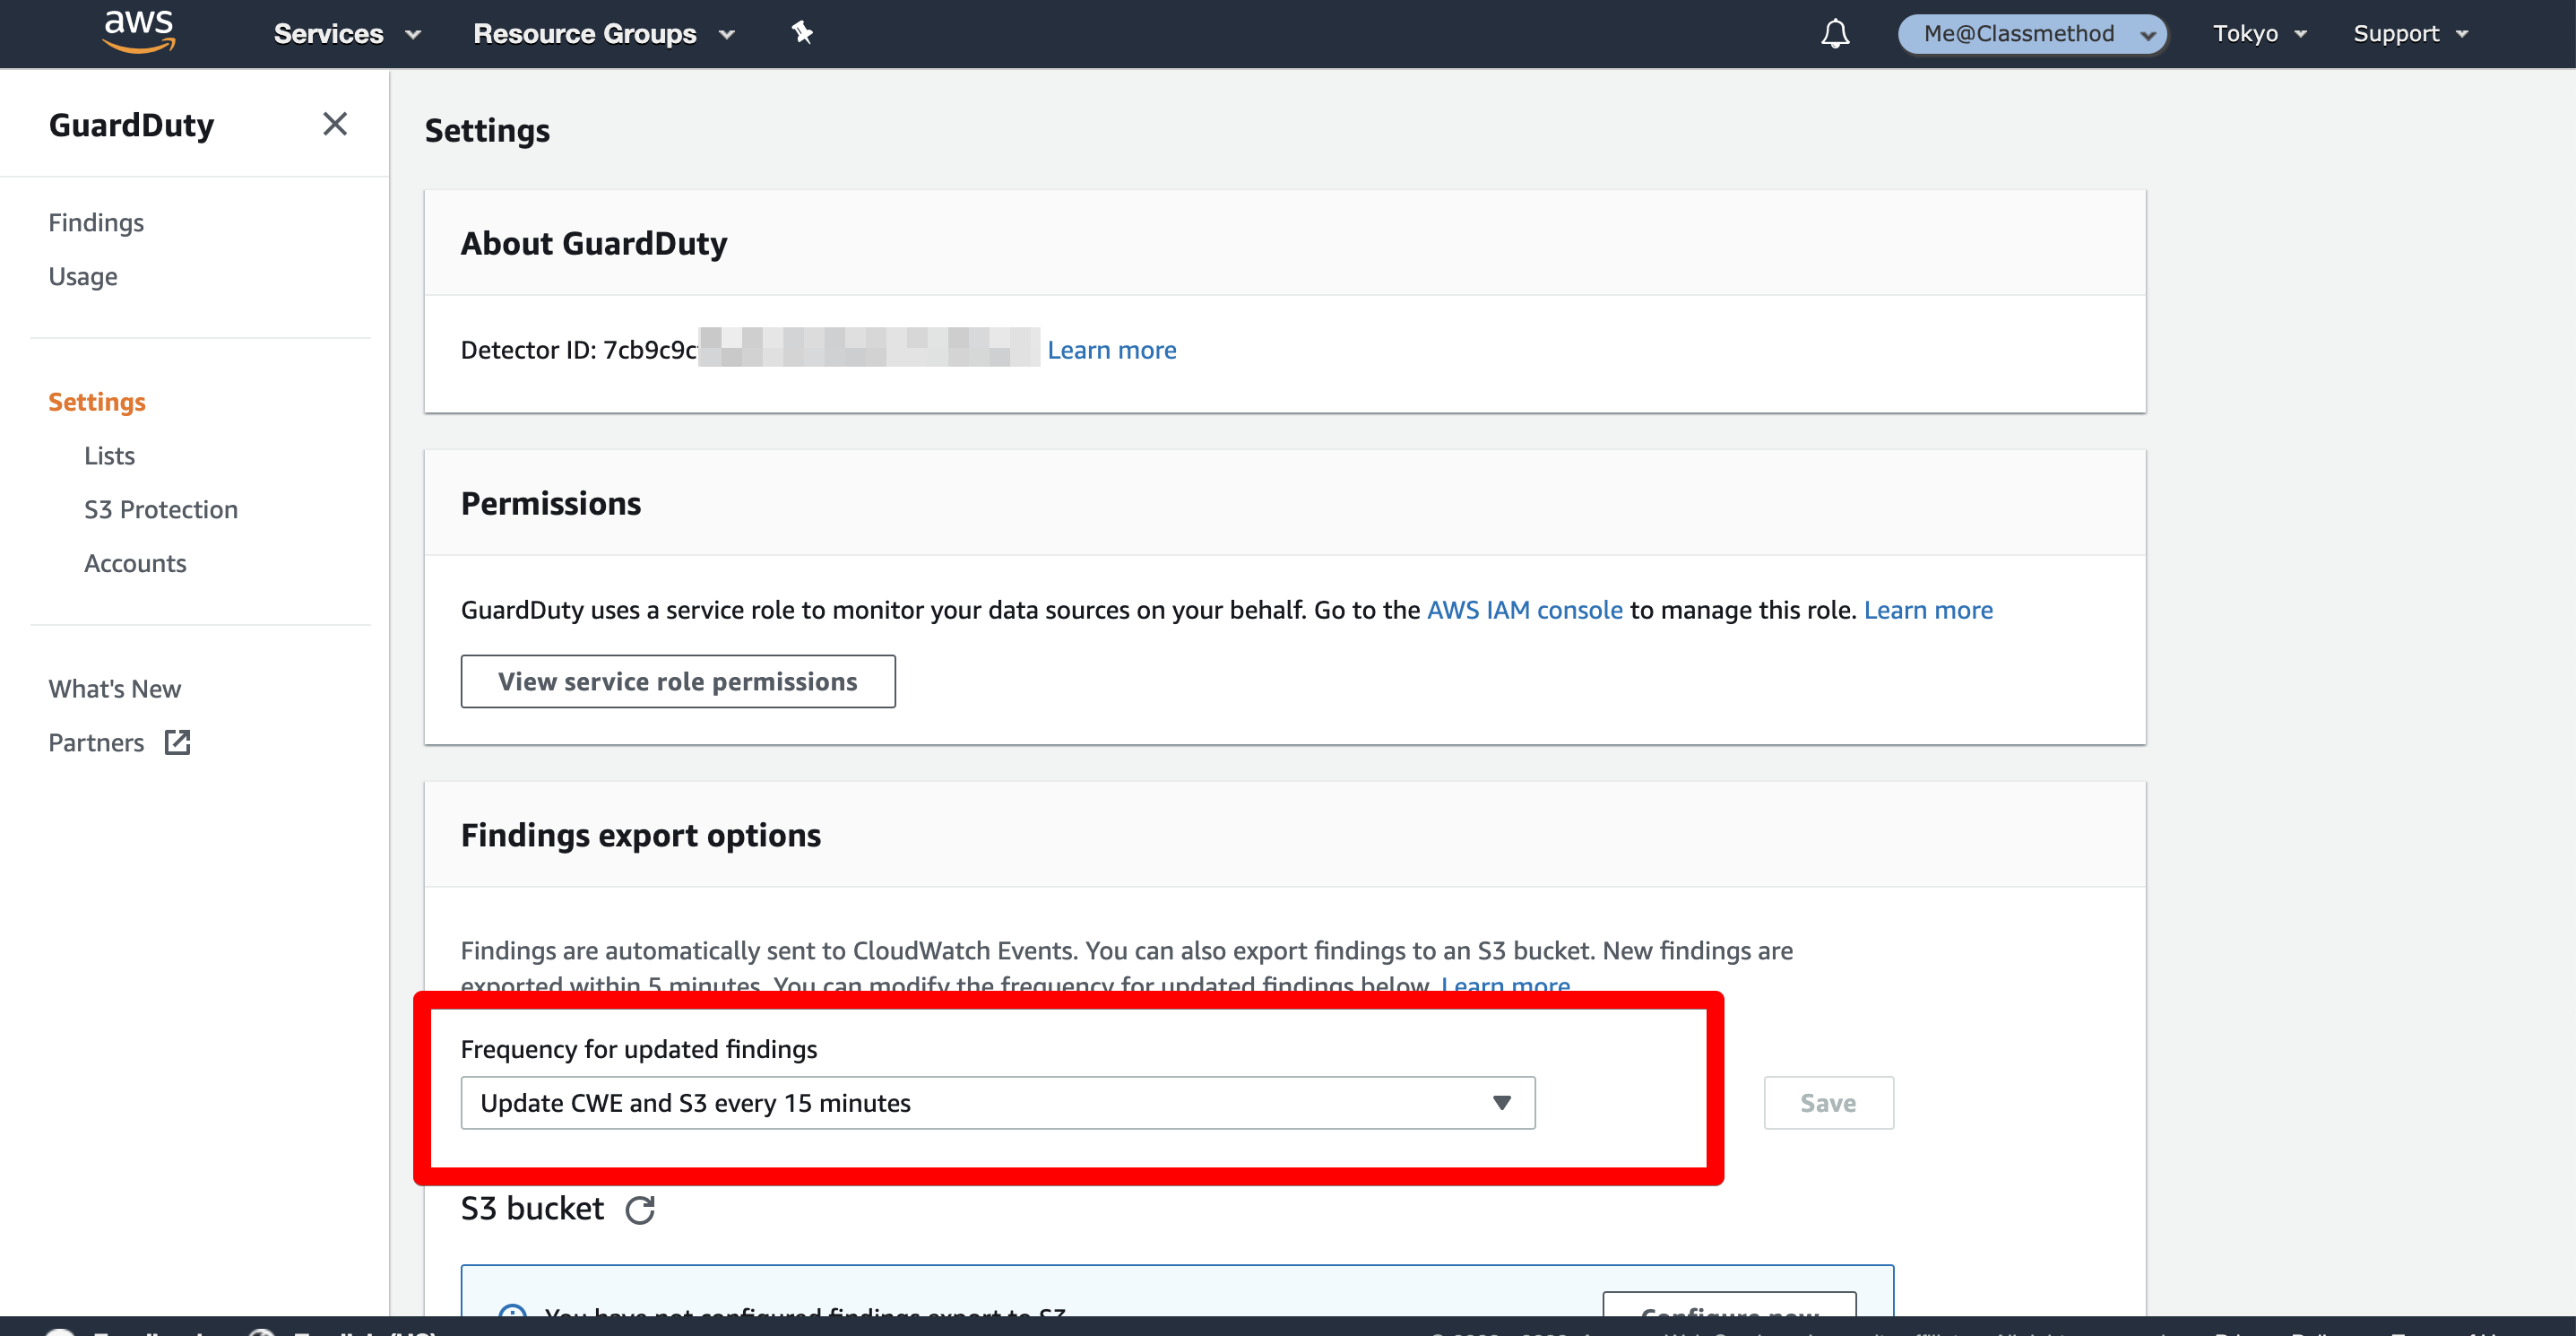
Task: Click Learn more in Permissions section
Action: tap(1928, 610)
